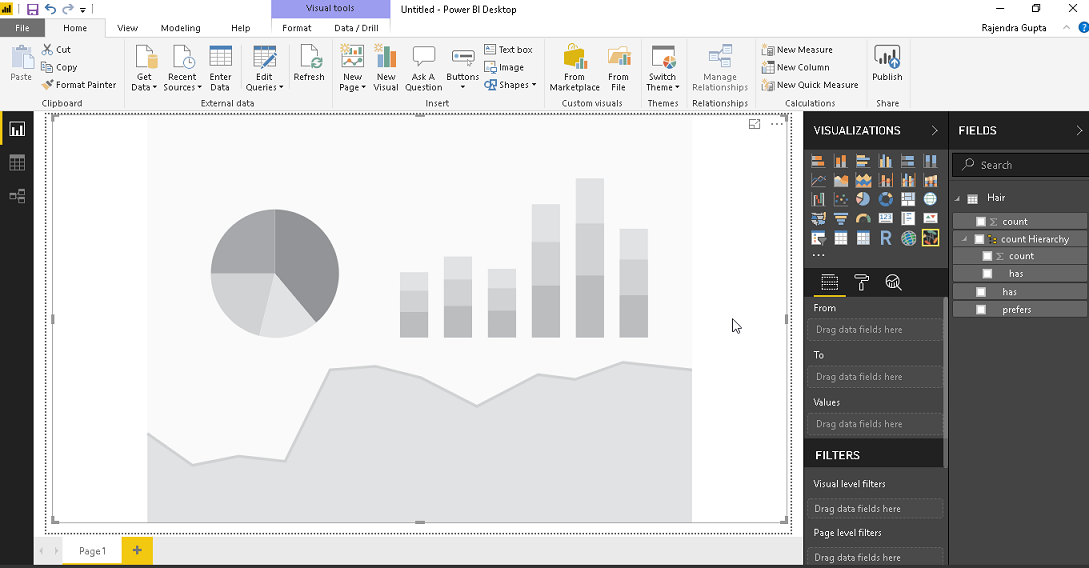
Task: Open the File menu tab
Action: 22,28
